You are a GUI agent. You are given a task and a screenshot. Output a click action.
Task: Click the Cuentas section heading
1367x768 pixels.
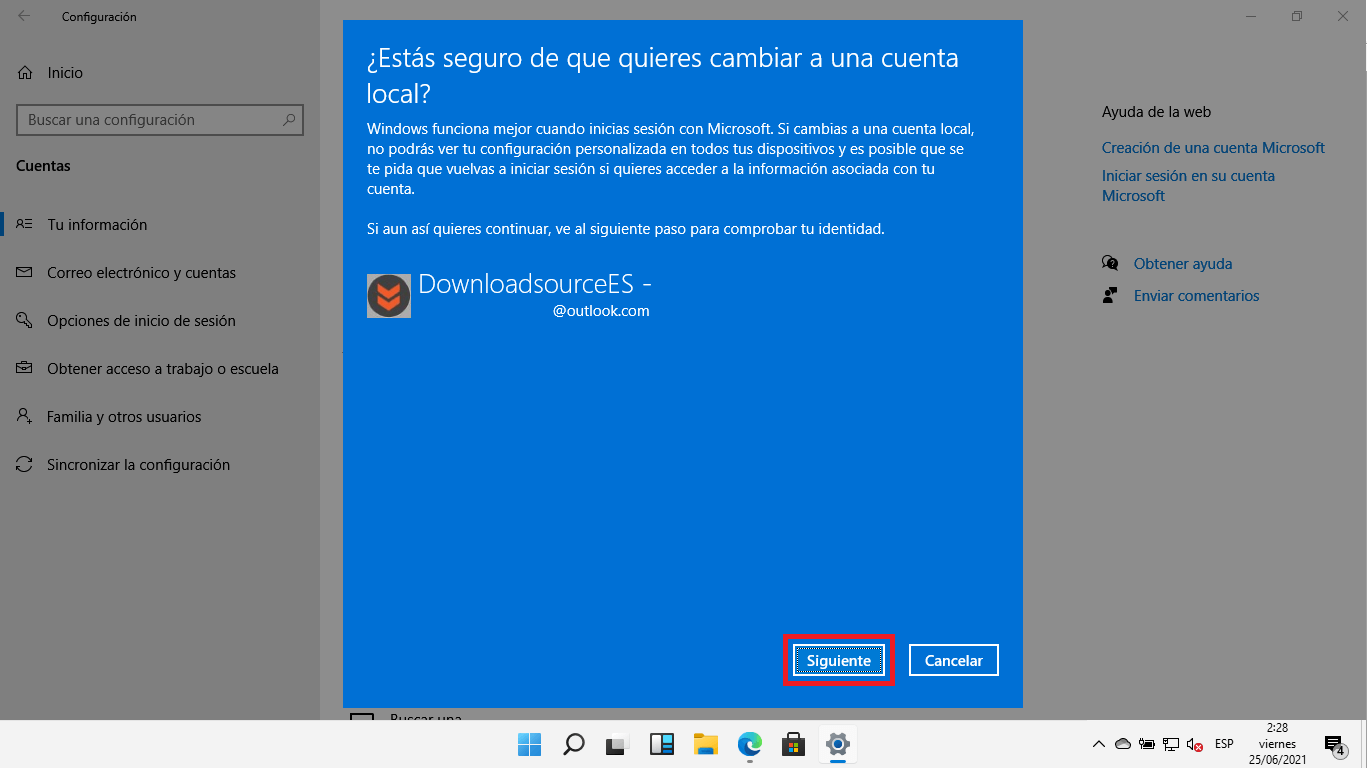coord(43,166)
